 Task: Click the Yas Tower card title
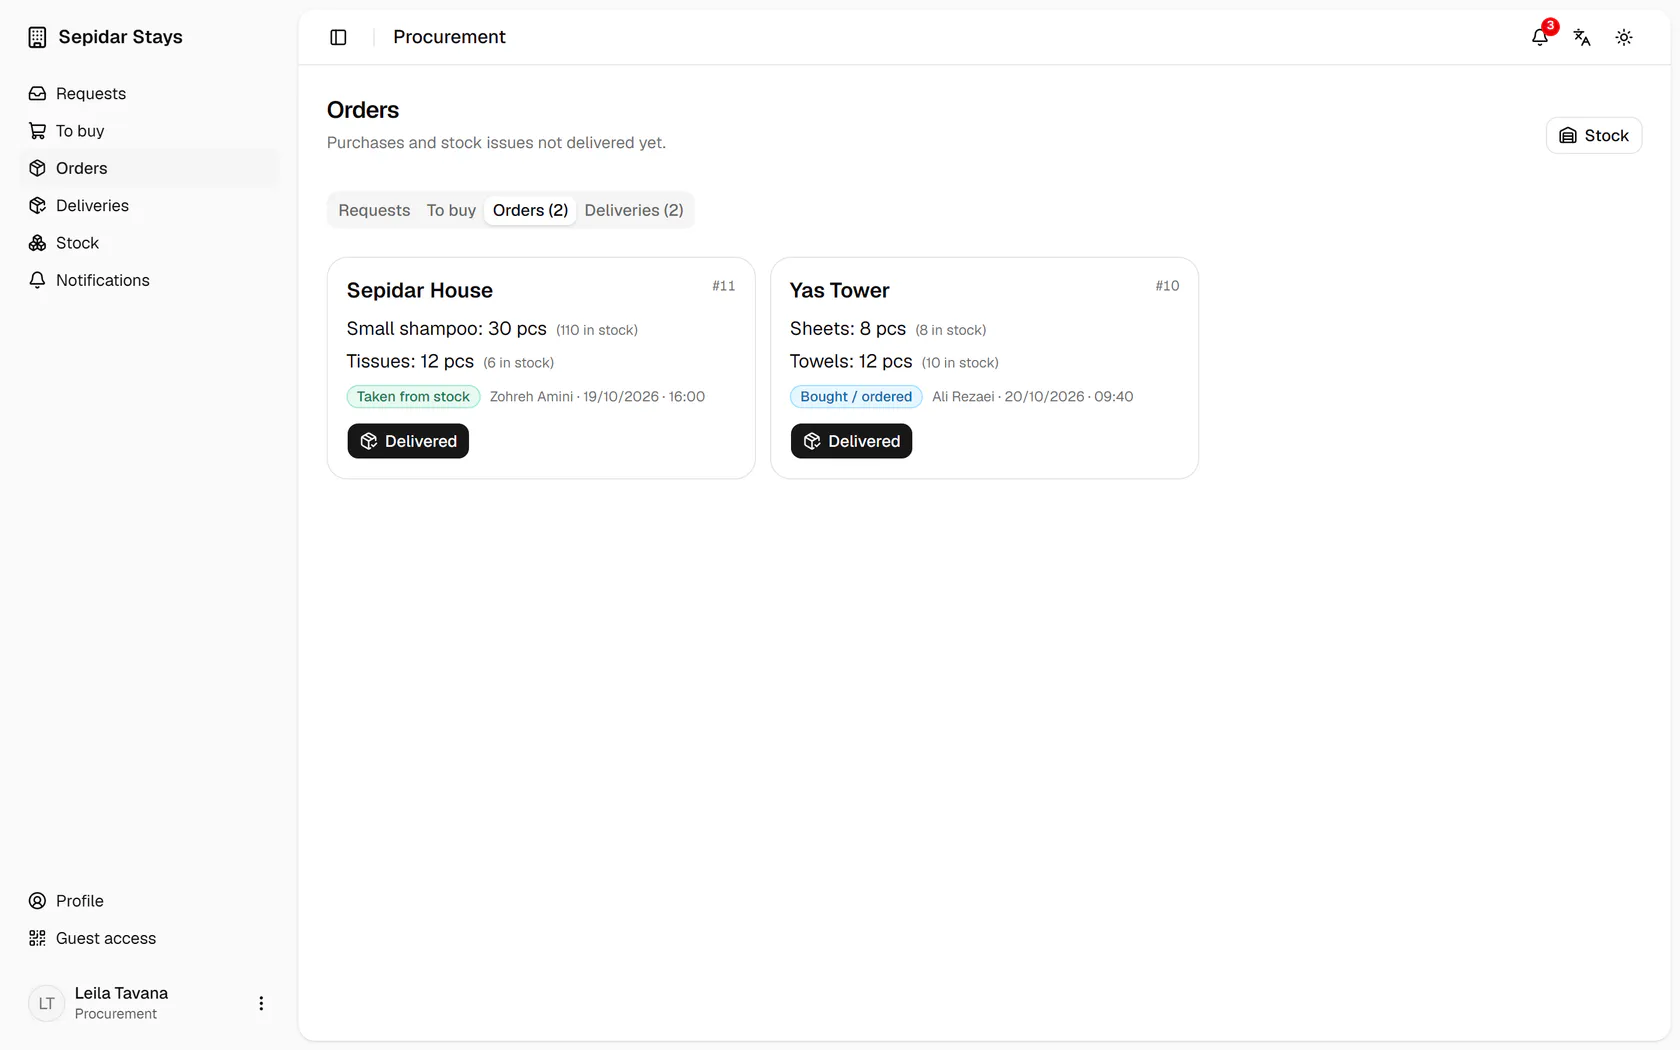tap(839, 291)
